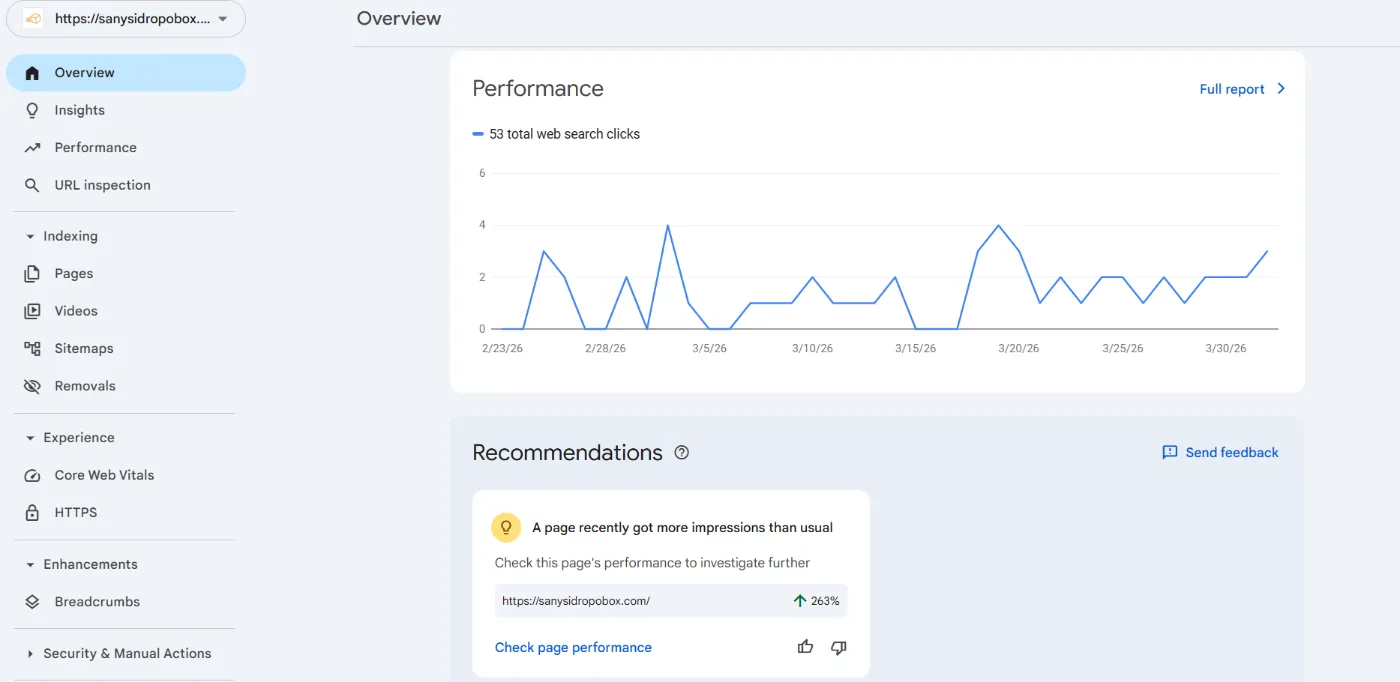Click Check page performance link
This screenshot has height=682, width=1400.
pyautogui.click(x=573, y=647)
